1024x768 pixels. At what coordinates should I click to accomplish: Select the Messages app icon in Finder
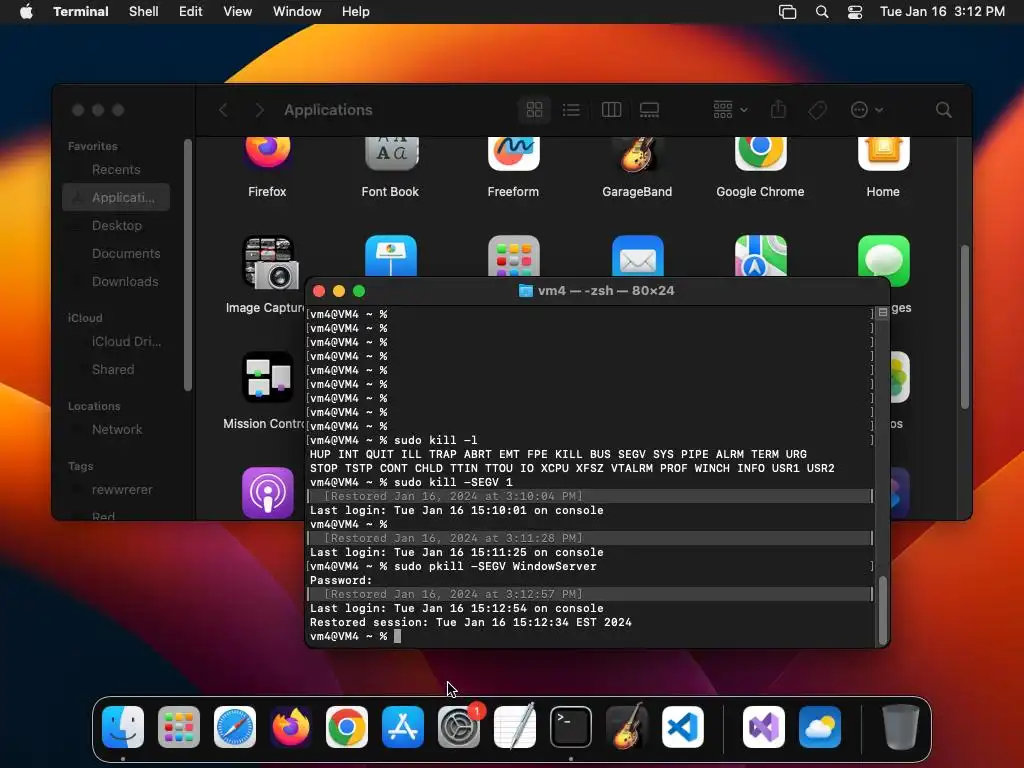click(x=884, y=261)
